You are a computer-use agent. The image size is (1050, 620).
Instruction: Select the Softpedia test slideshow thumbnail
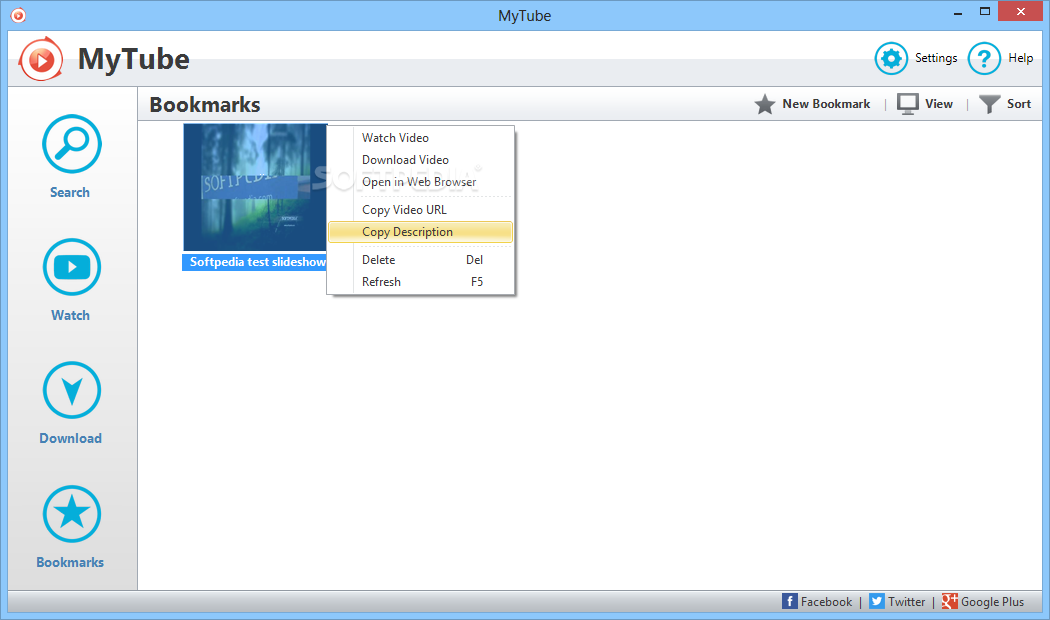click(x=255, y=187)
